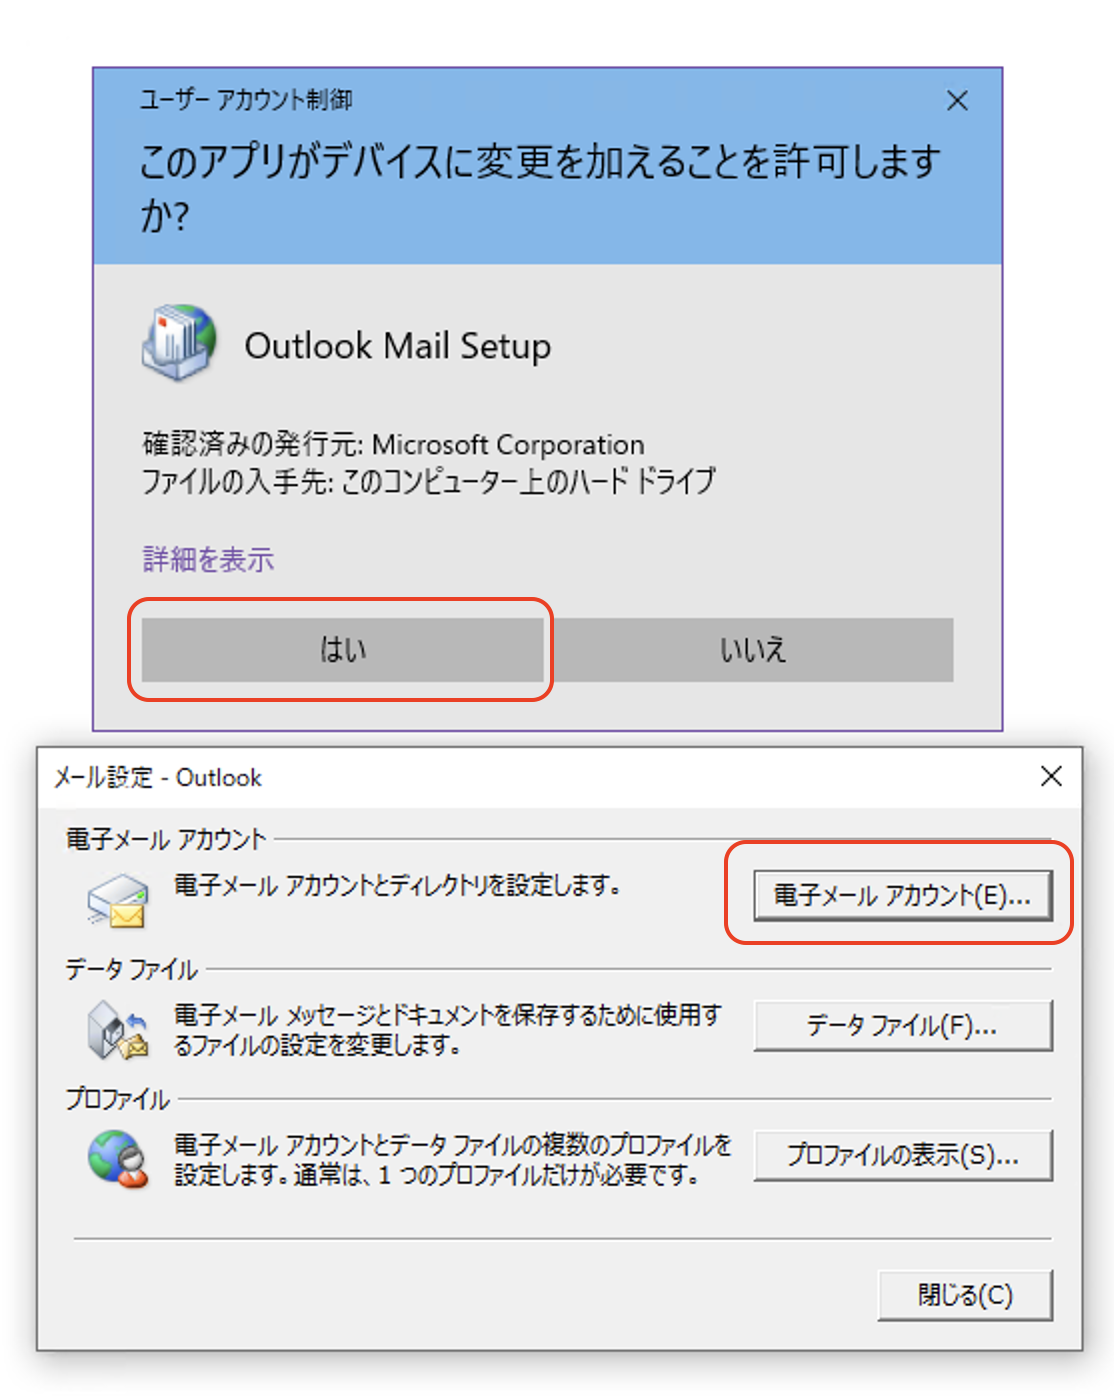This screenshot has width=1114, height=1396.
Task: Click the email account envelope icon
Action: 118,900
